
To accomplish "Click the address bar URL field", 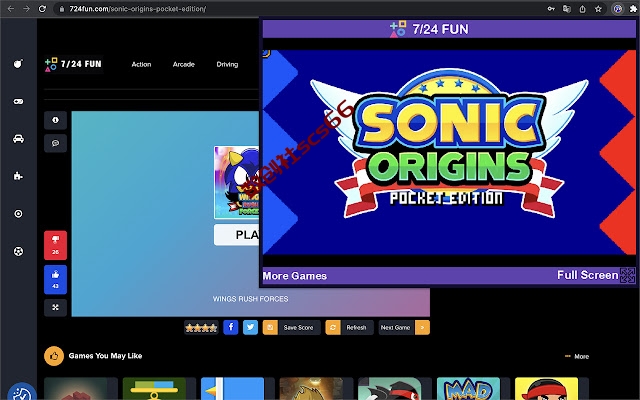I will tap(300, 9).
